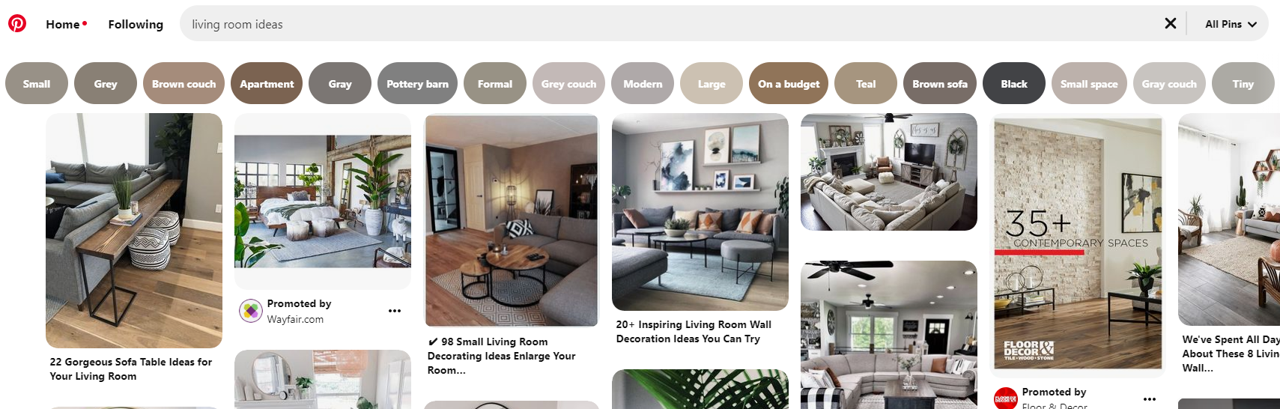This screenshot has height=409, width=1280.
Task: Apply the Pottery barn filter chip
Action: (x=418, y=84)
